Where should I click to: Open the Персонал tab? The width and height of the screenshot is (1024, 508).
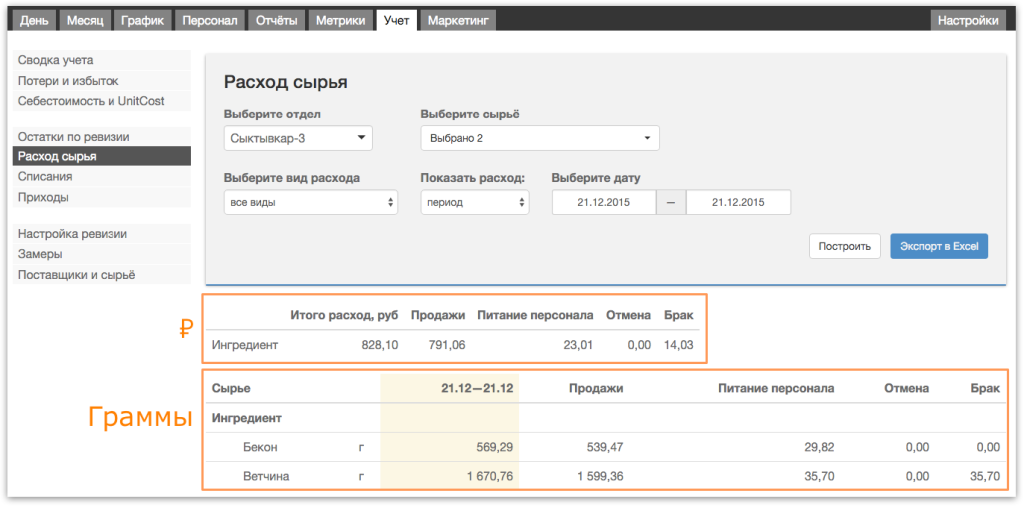click(x=210, y=21)
